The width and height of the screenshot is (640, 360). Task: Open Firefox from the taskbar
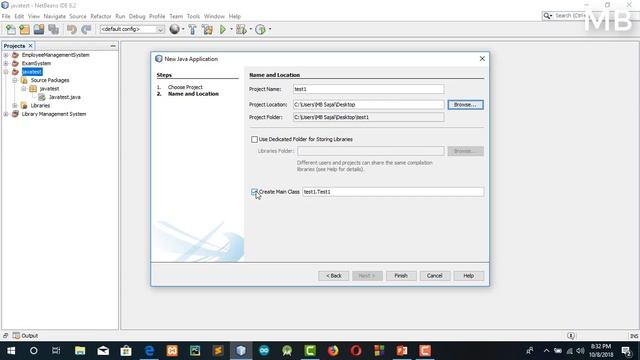[333, 351]
